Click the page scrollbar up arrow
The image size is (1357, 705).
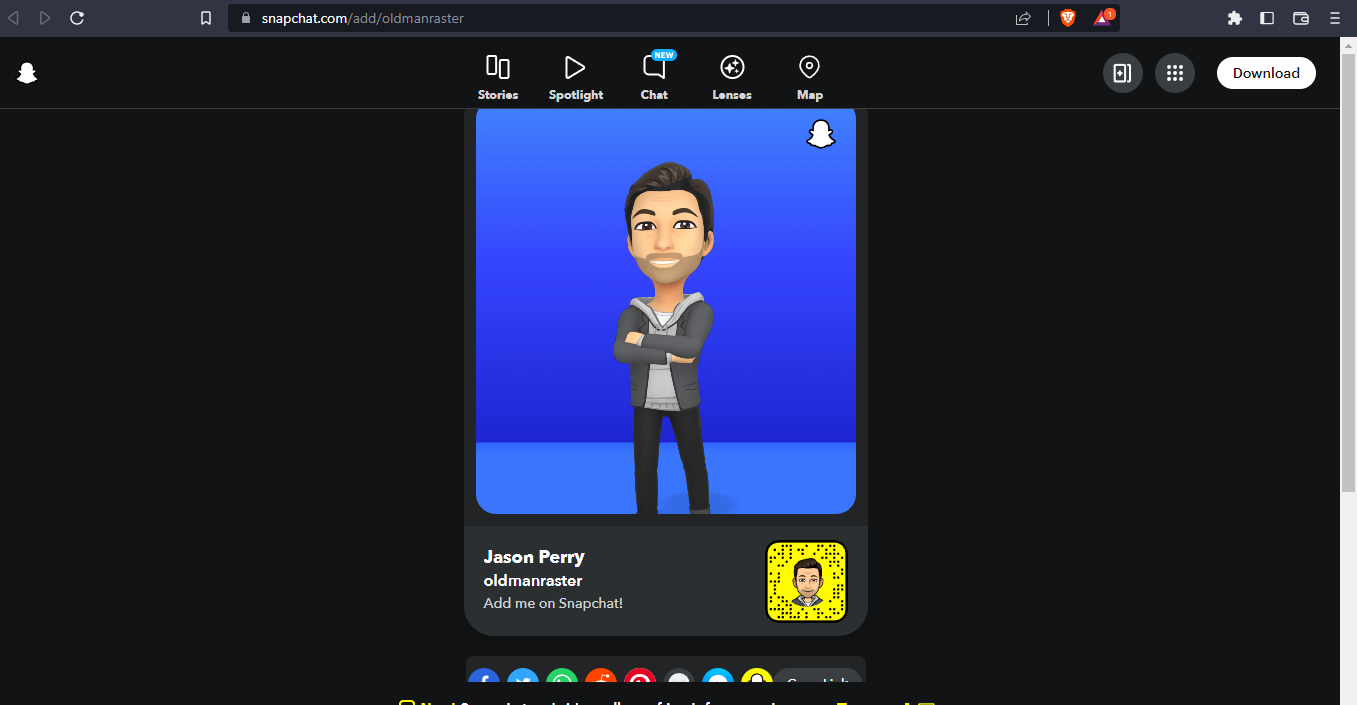pyautogui.click(x=1348, y=45)
